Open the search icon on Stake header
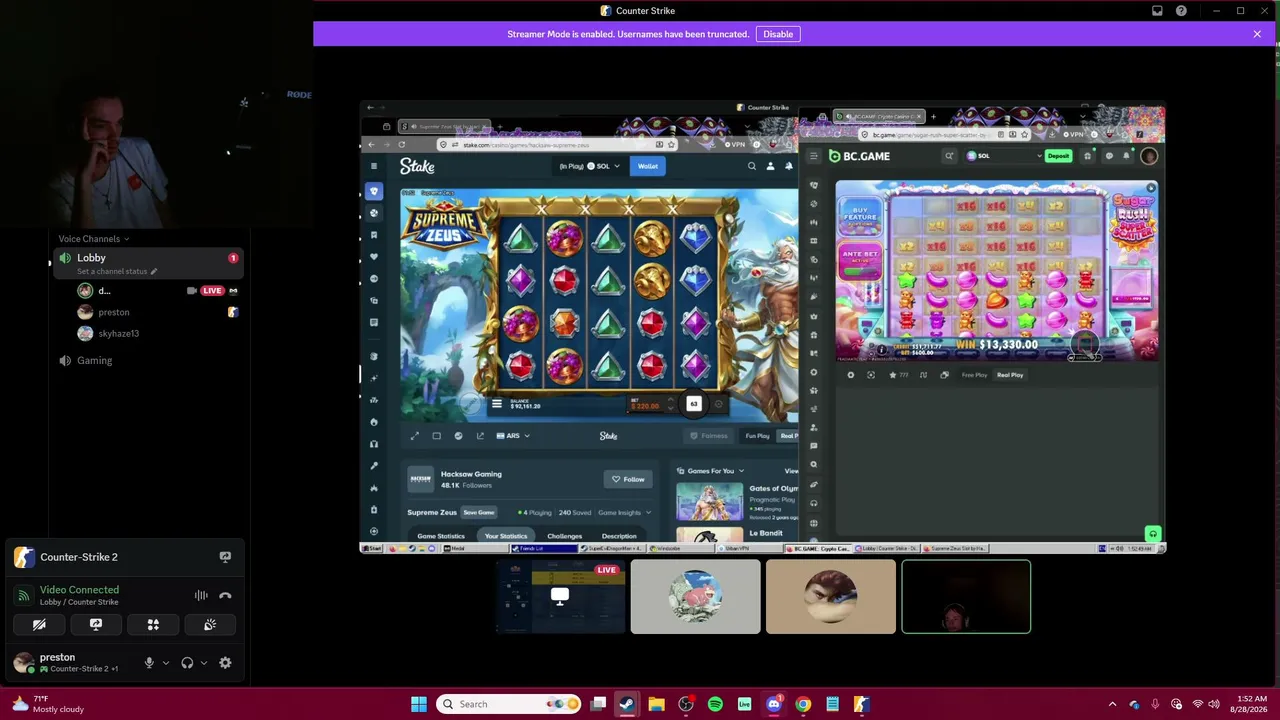The width and height of the screenshot is (1280, 720). pos(752,166)
